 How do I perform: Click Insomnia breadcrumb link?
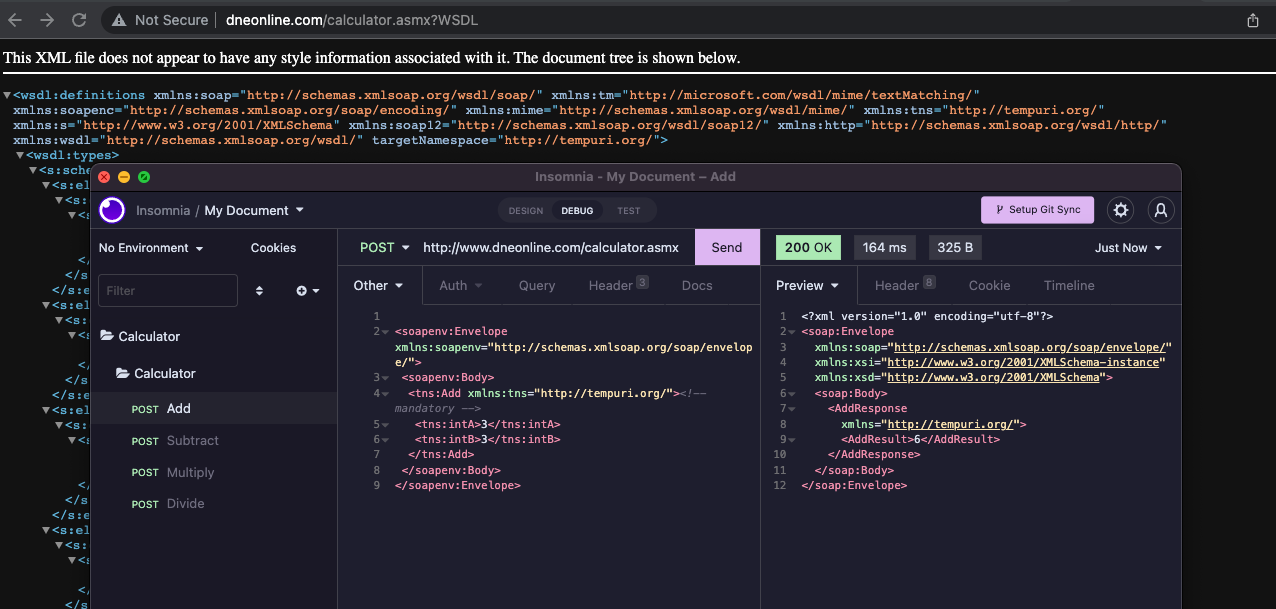tap(163, 211)
